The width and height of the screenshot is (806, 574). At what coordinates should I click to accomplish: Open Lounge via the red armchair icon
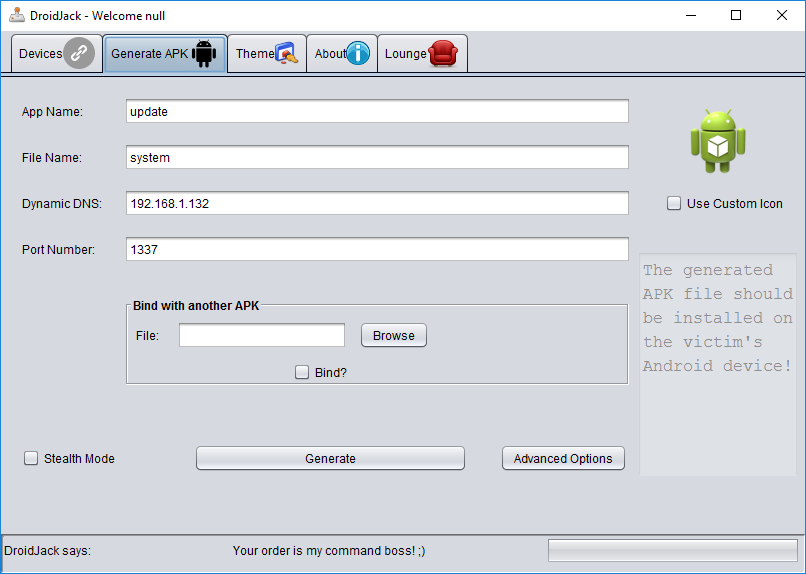click(x=443, y=53)
